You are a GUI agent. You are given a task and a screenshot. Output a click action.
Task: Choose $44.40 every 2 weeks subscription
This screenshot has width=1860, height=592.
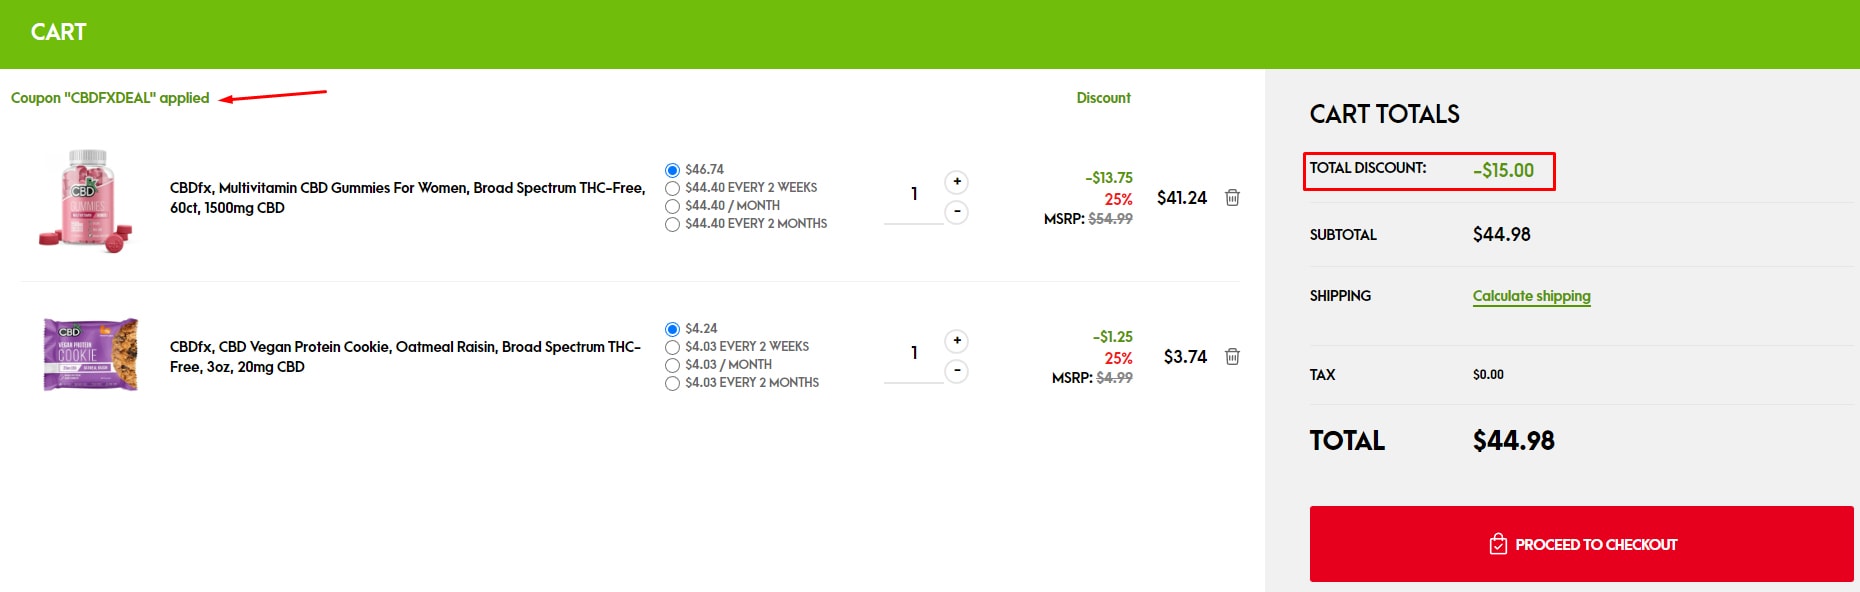(x=672, y=188)
